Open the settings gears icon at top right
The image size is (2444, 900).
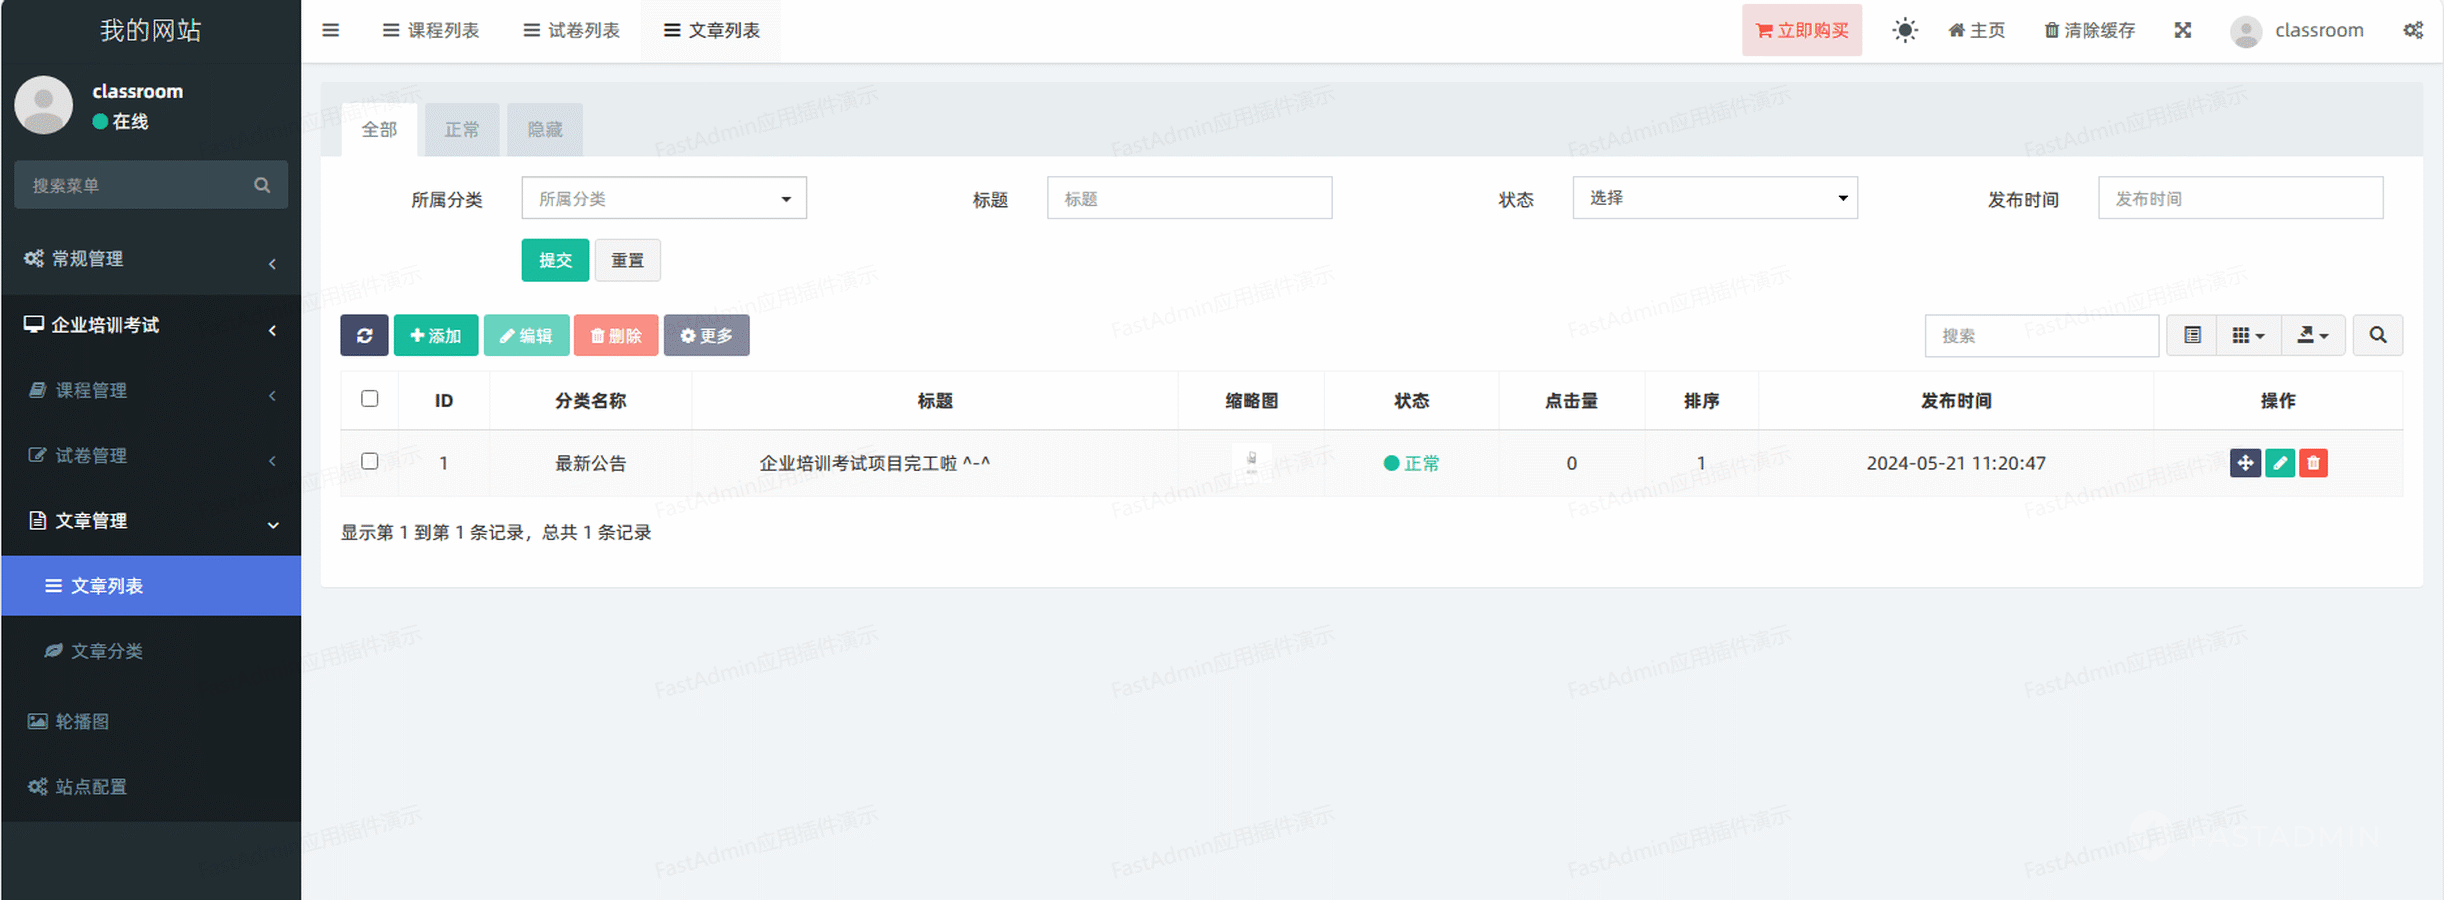coord(2413,30)
